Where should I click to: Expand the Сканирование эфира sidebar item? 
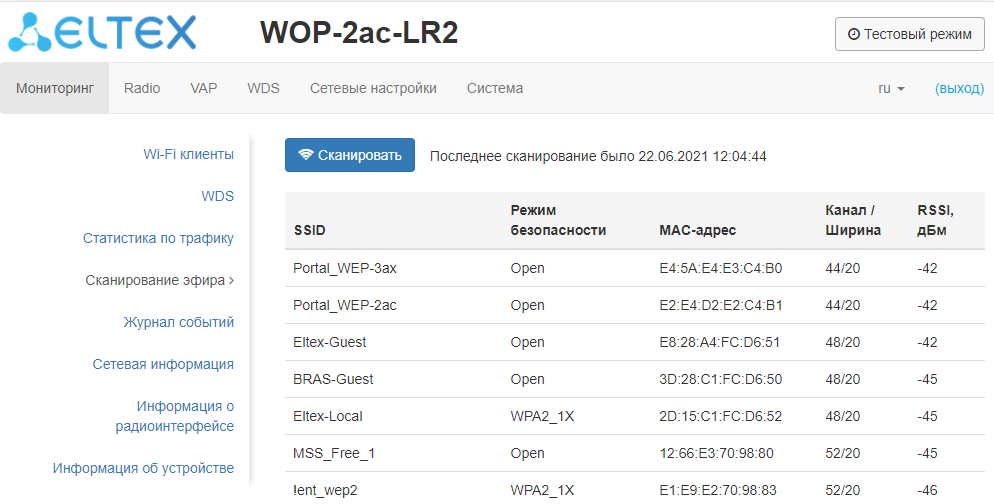coord(160,280)
